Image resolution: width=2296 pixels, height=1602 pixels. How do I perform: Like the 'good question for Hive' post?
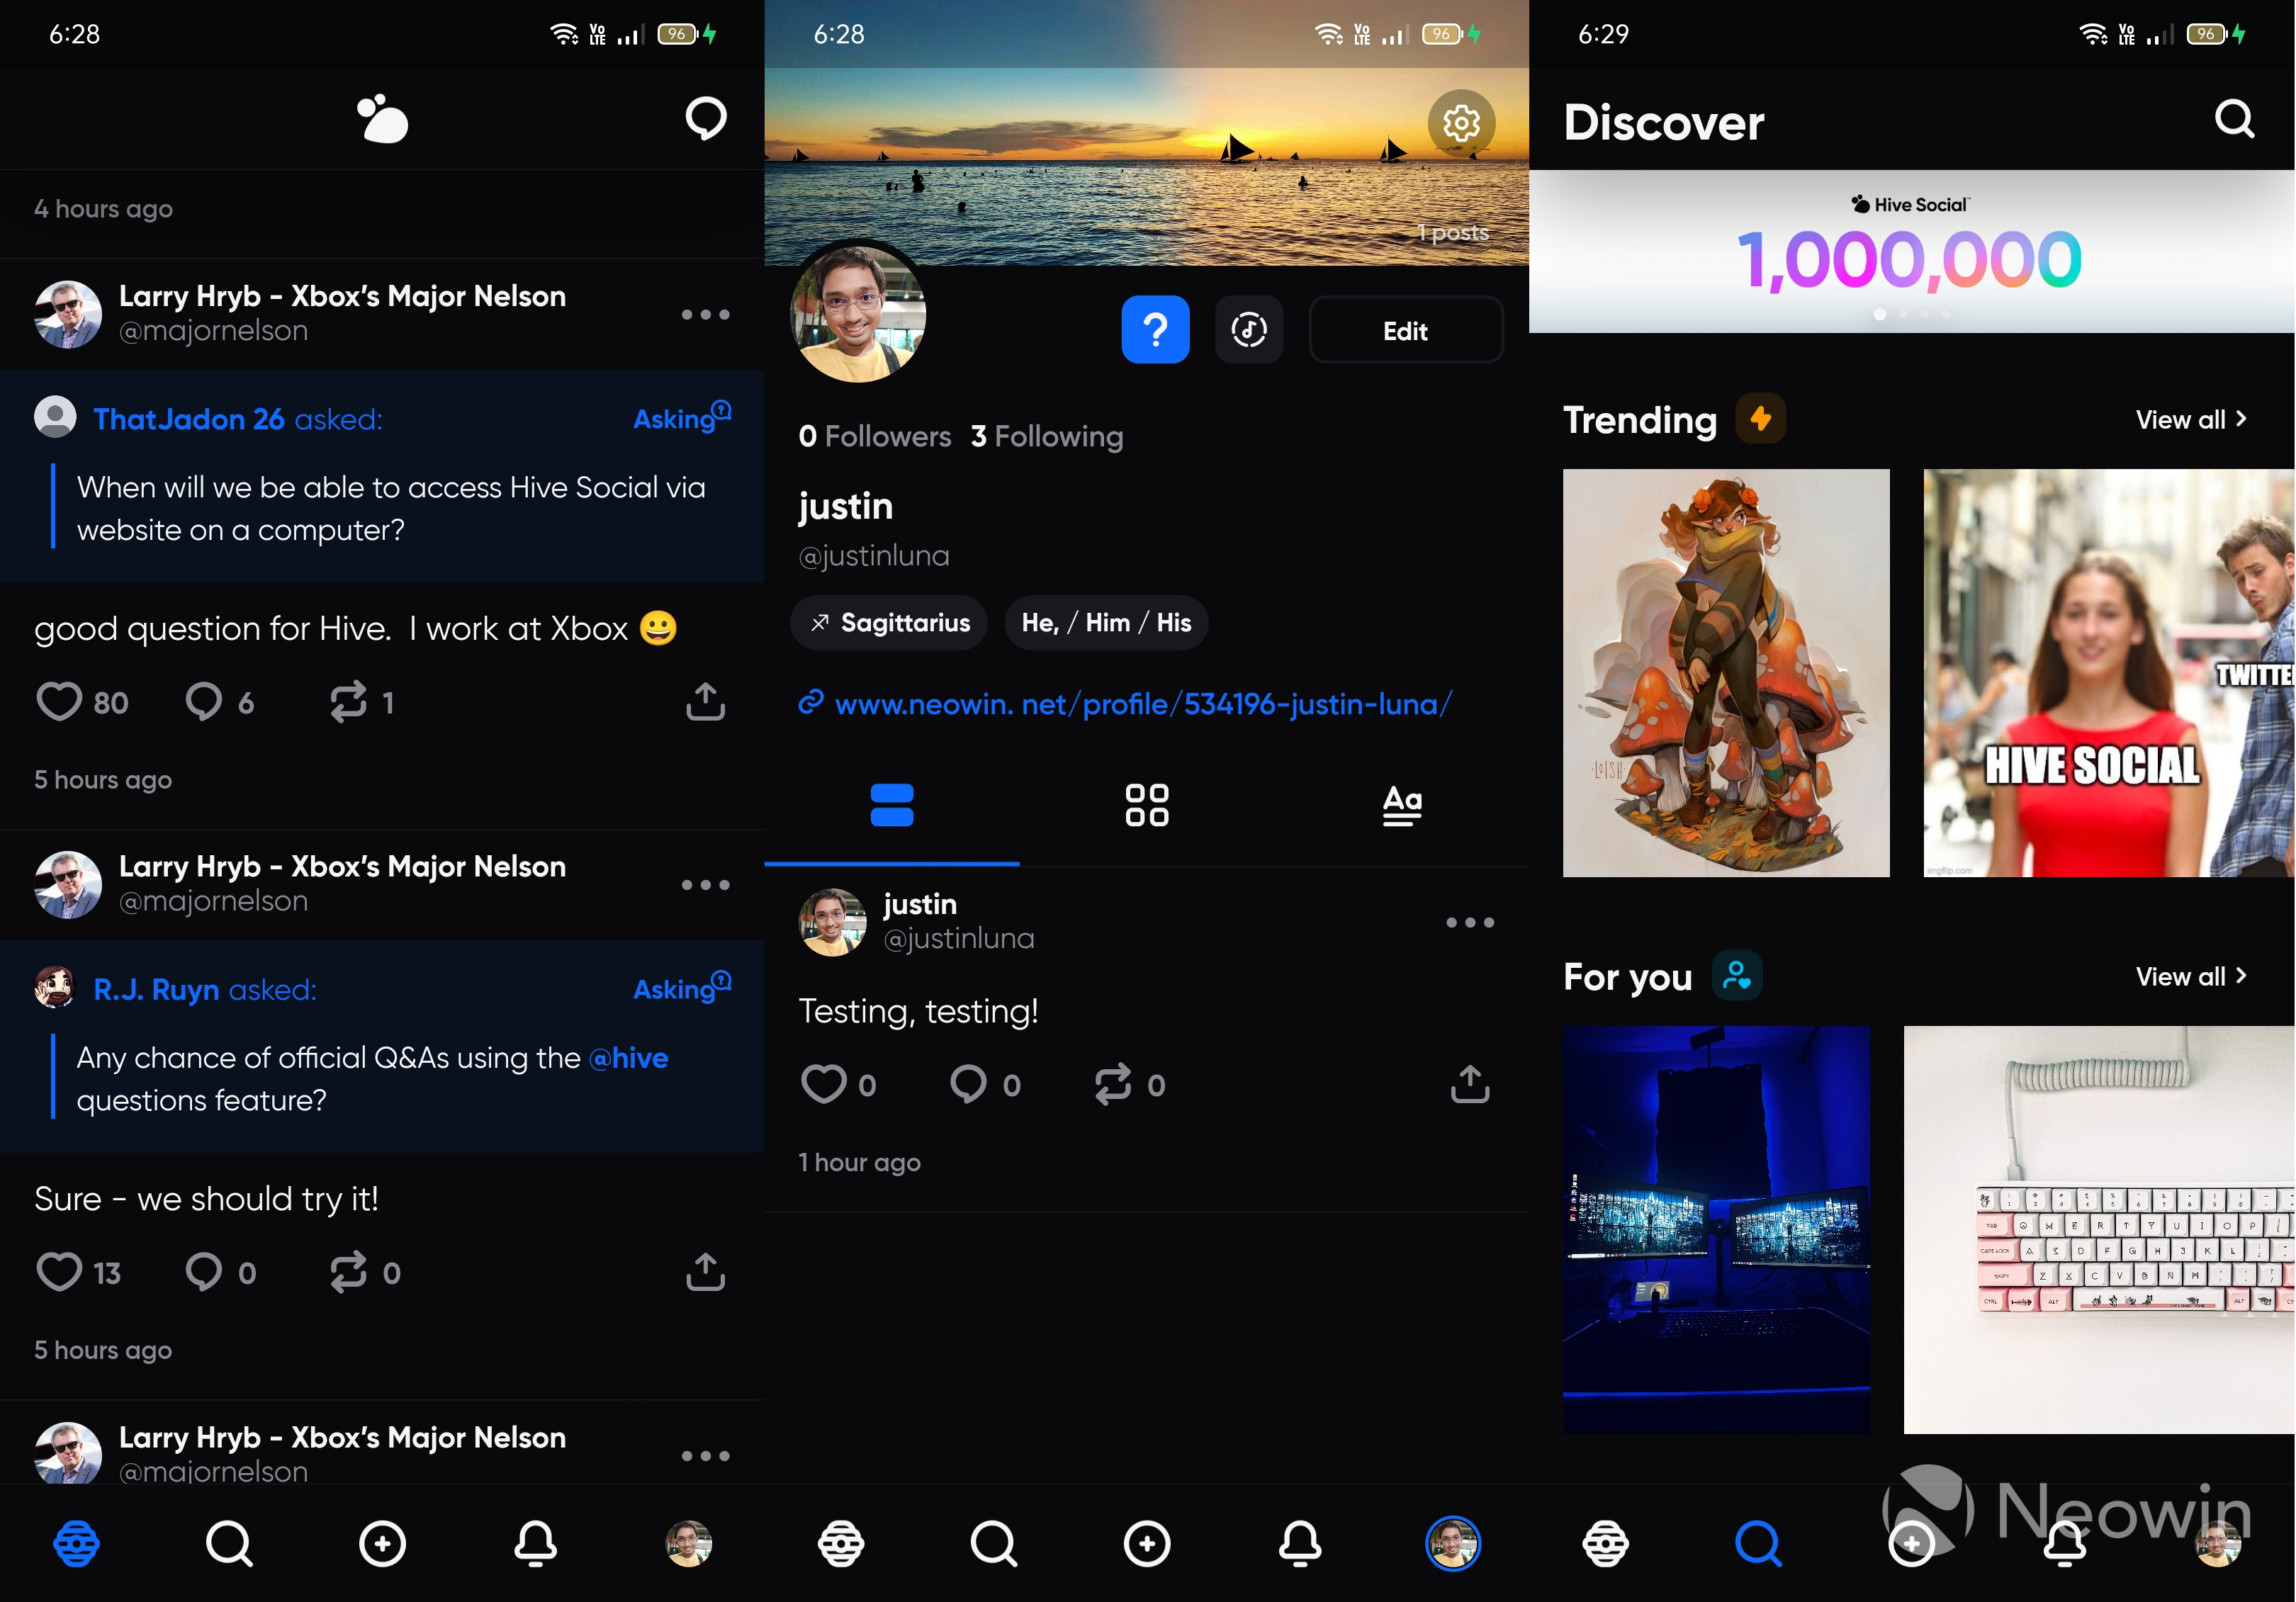(x=59, y=702)
